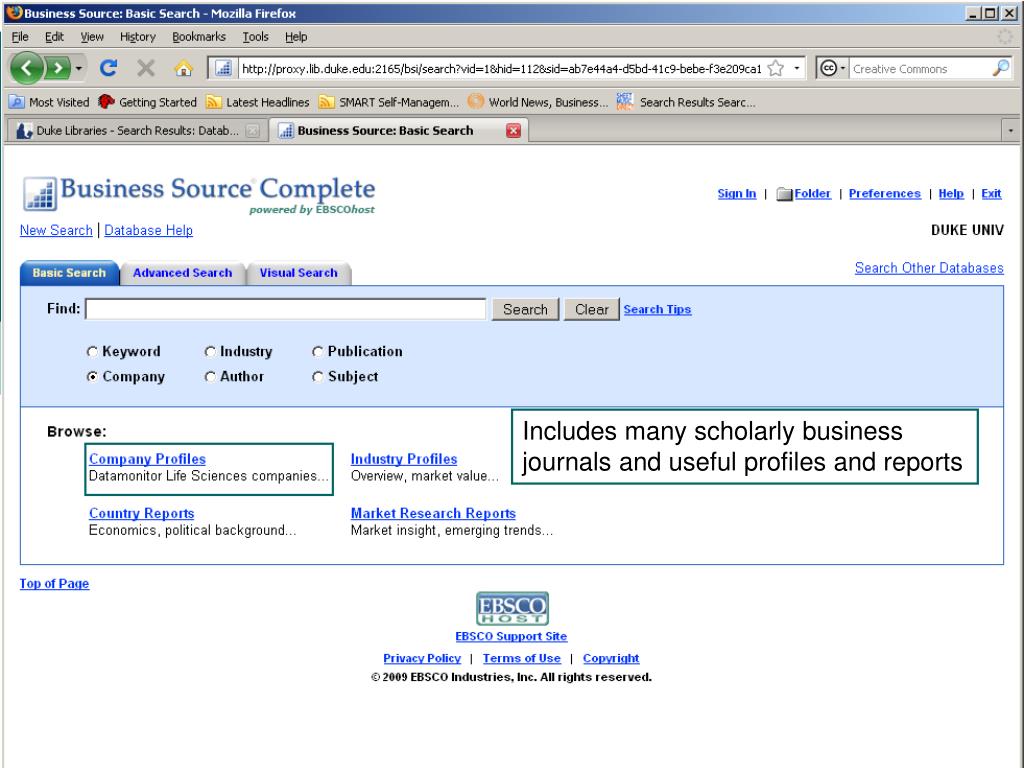Select the Subject radio button

point(317,376)
